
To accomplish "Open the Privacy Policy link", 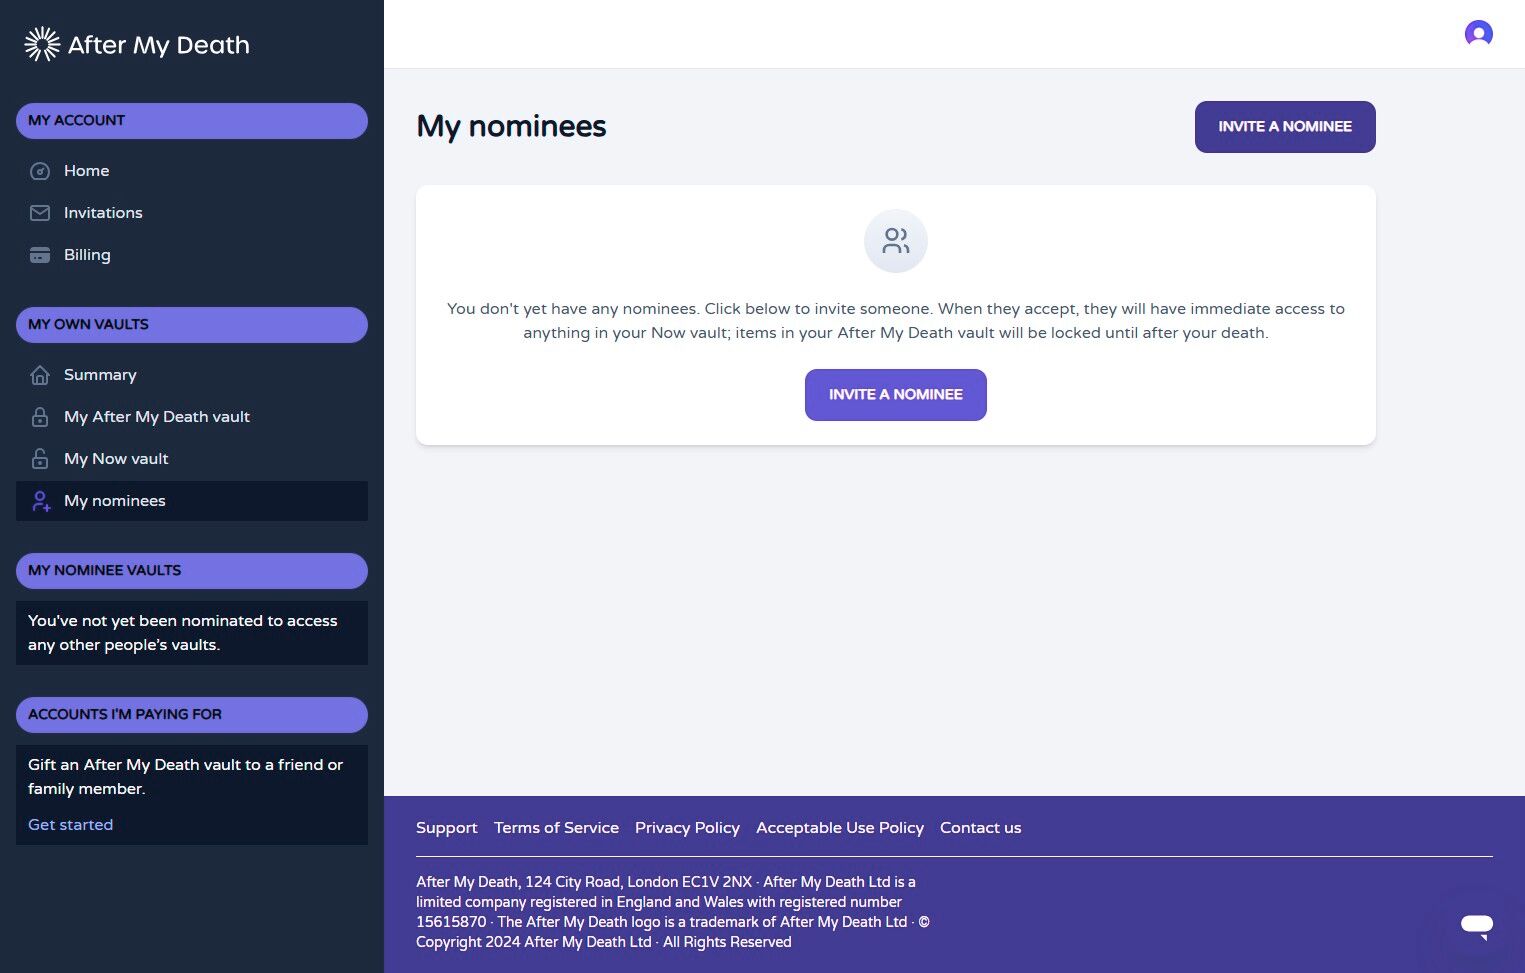I will pos(687,828).
